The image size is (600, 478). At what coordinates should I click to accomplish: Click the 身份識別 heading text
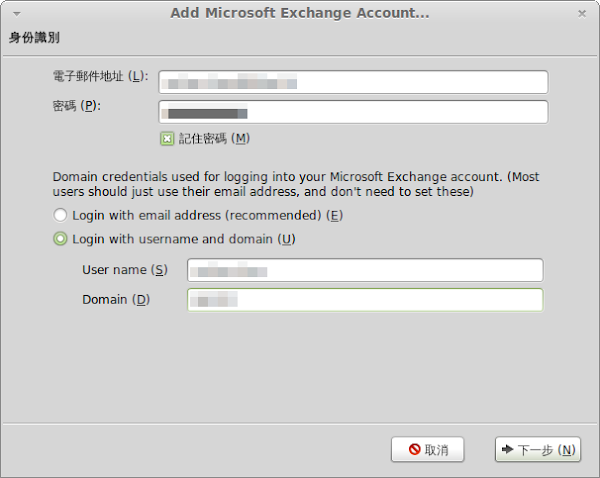34,38
